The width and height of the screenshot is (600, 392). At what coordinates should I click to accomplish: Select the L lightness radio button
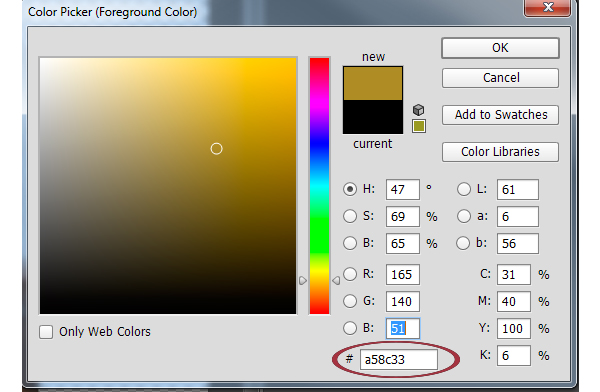[x=464, y=189]
